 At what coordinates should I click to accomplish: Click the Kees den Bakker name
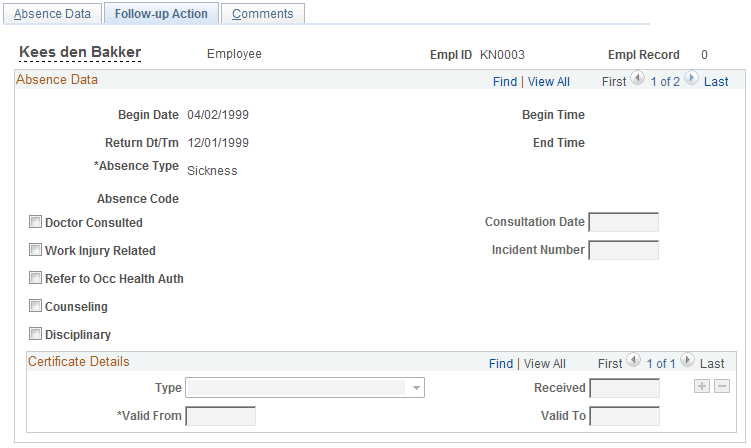click(80, 52)
